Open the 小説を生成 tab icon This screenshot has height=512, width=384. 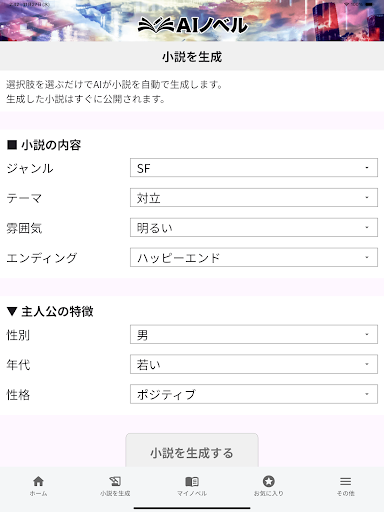point(115,481)
